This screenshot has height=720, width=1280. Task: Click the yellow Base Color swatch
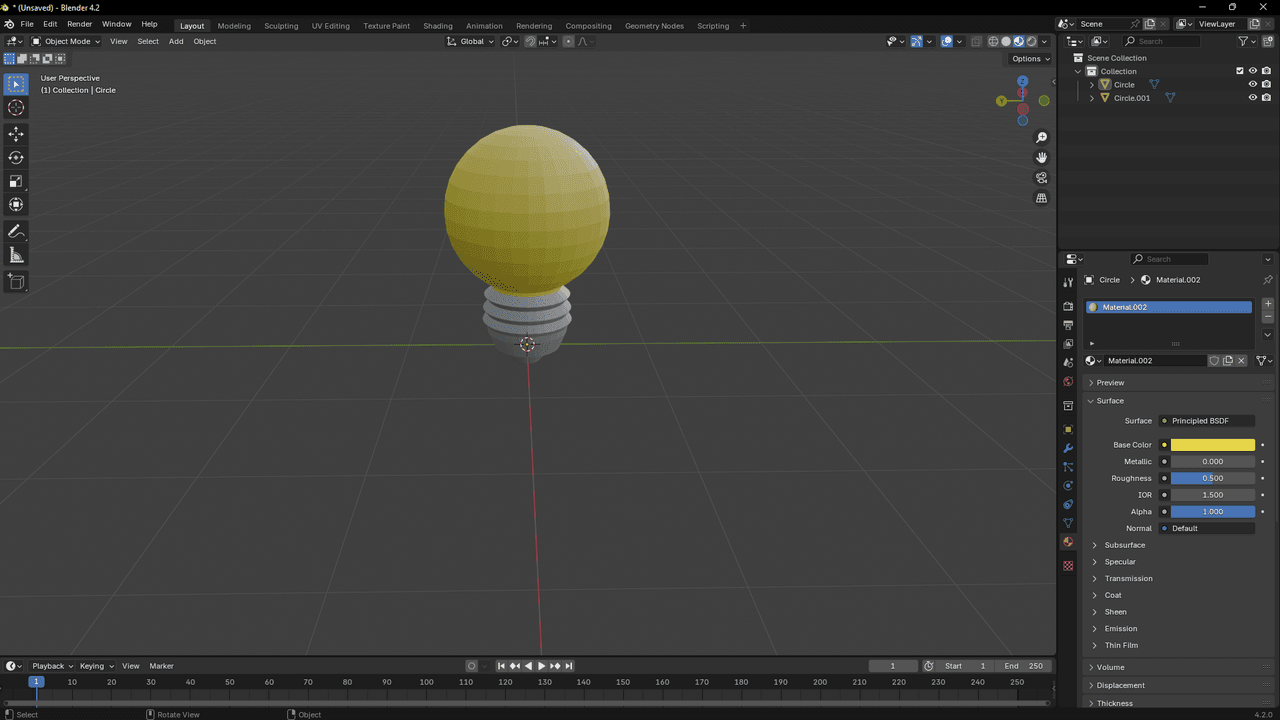coord(1212,445)
